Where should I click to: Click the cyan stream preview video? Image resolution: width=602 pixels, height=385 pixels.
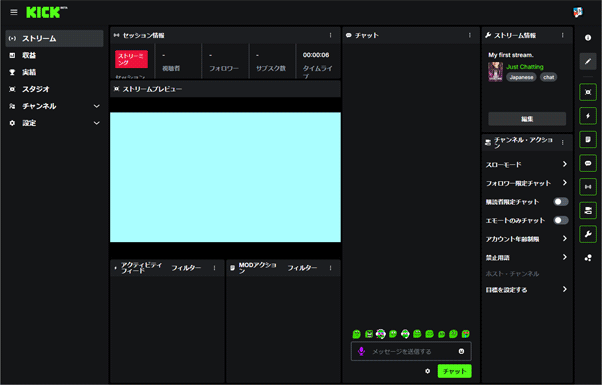(225, 177)
